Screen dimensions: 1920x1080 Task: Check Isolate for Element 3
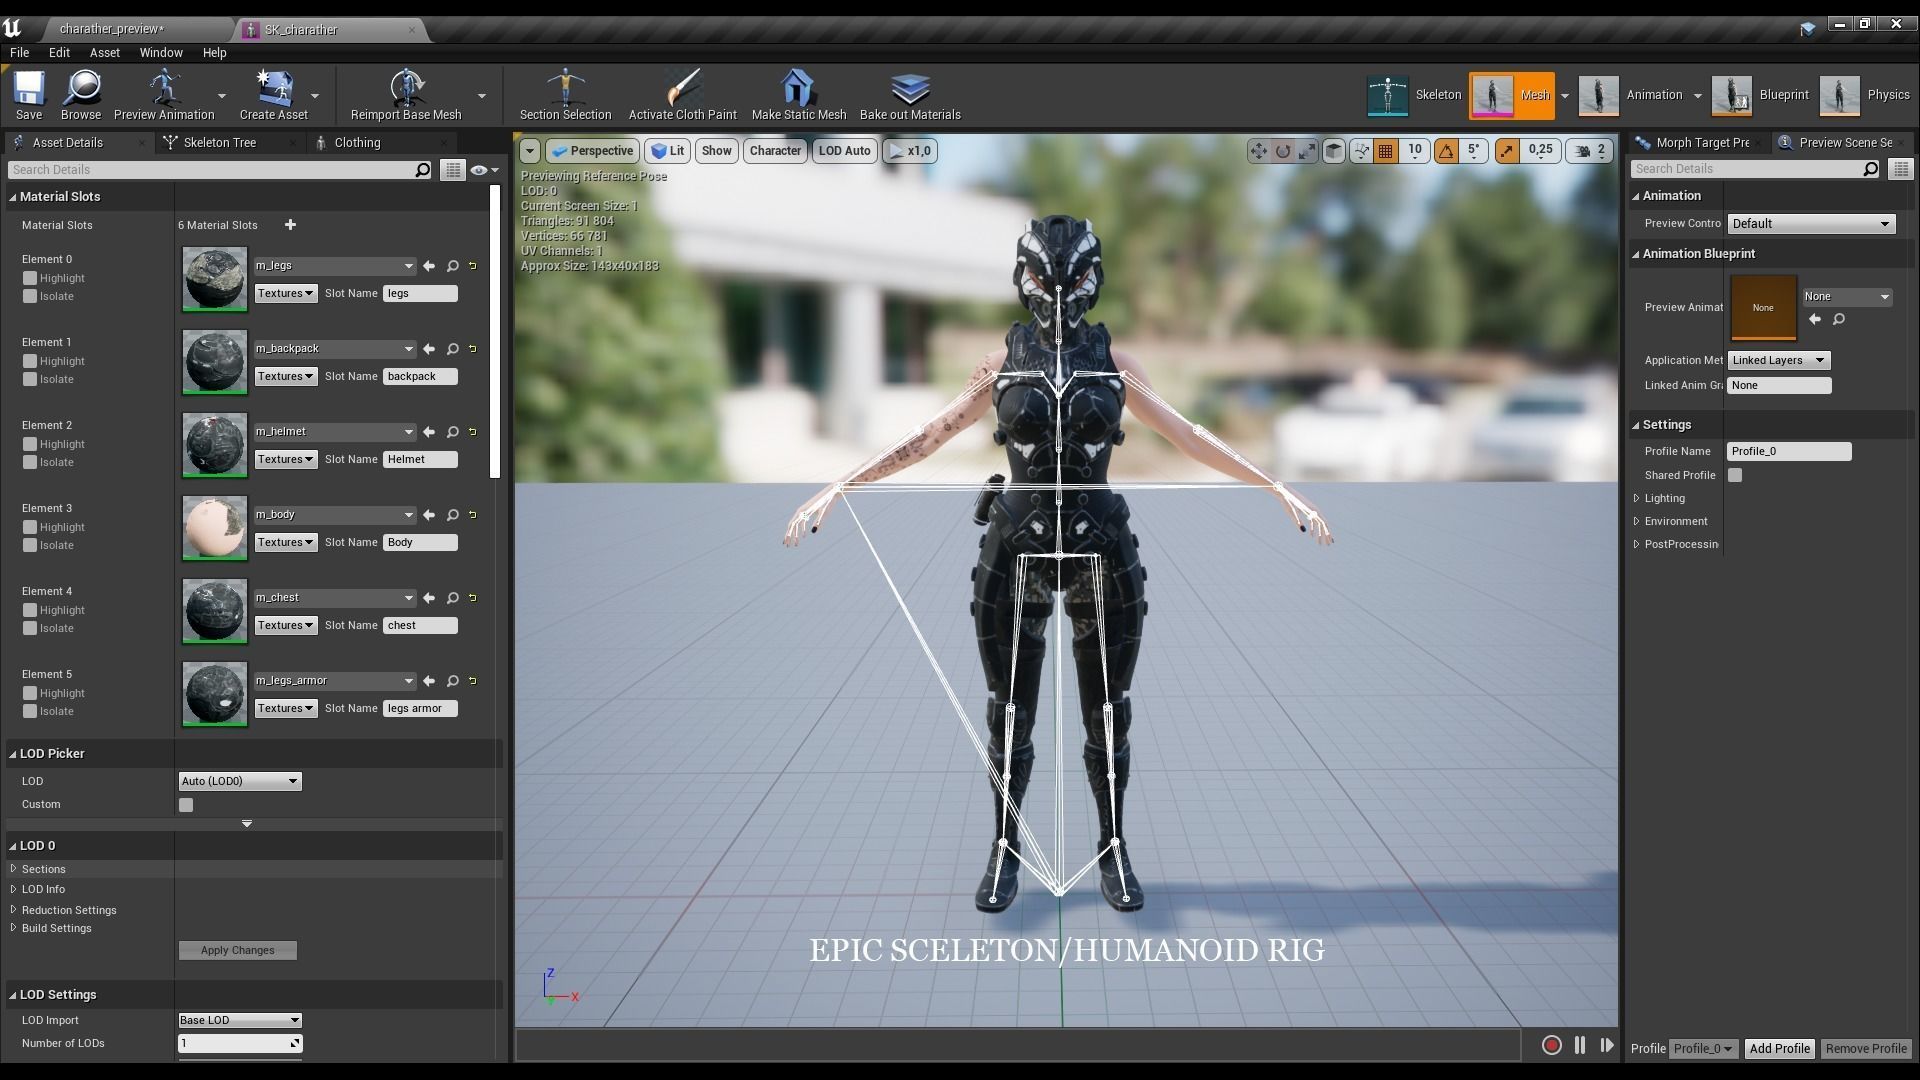[30, 545]
